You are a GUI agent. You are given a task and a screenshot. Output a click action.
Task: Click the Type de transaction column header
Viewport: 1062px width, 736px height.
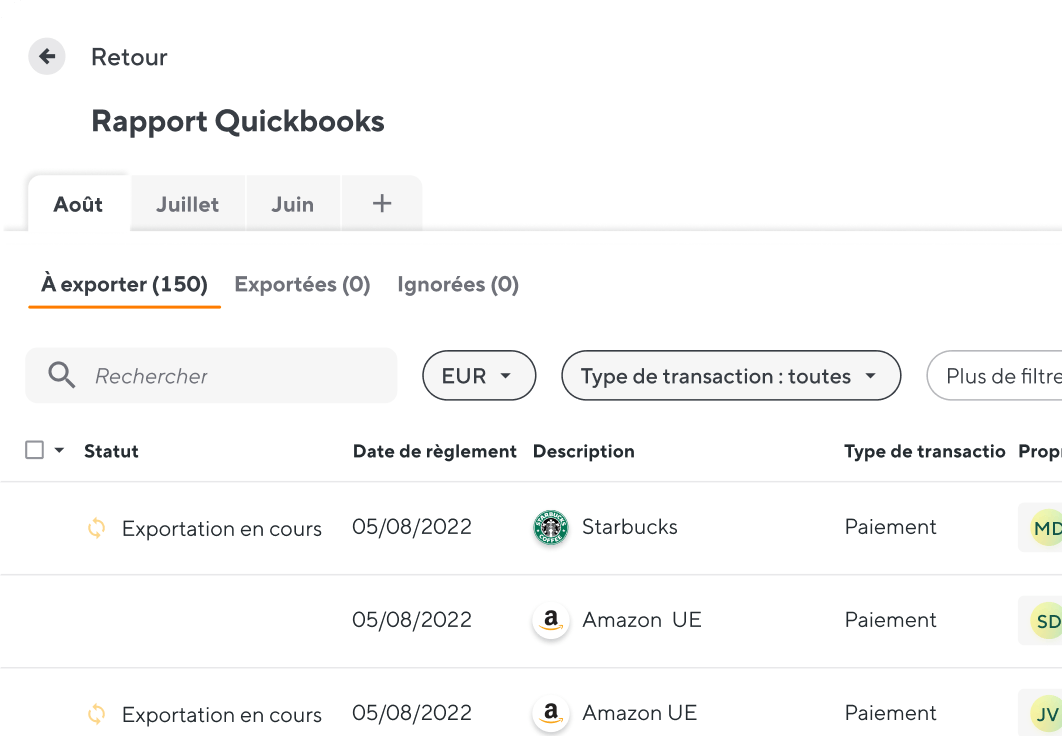coord(925,451)
